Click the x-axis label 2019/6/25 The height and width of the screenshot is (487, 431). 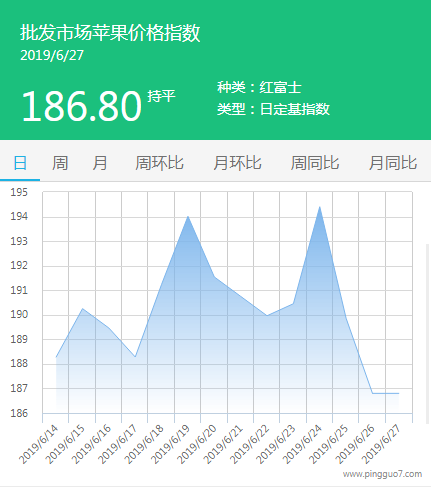tap(328, 445)
